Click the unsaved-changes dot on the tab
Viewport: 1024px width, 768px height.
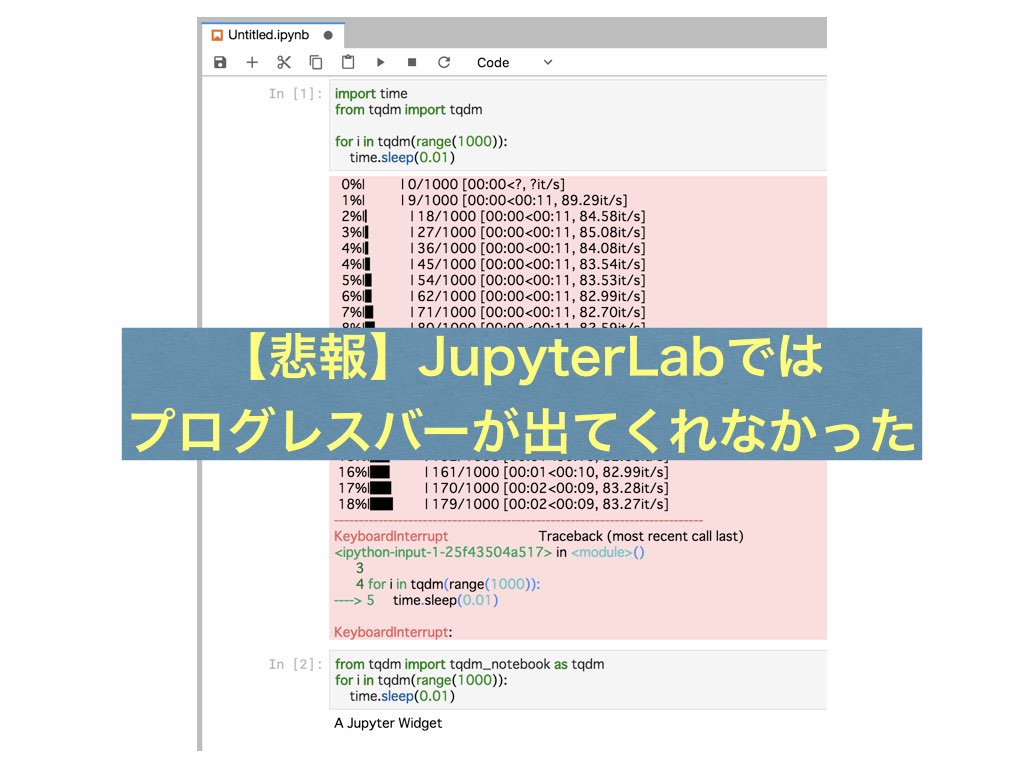pyautogui.click(x=330, y=34)
